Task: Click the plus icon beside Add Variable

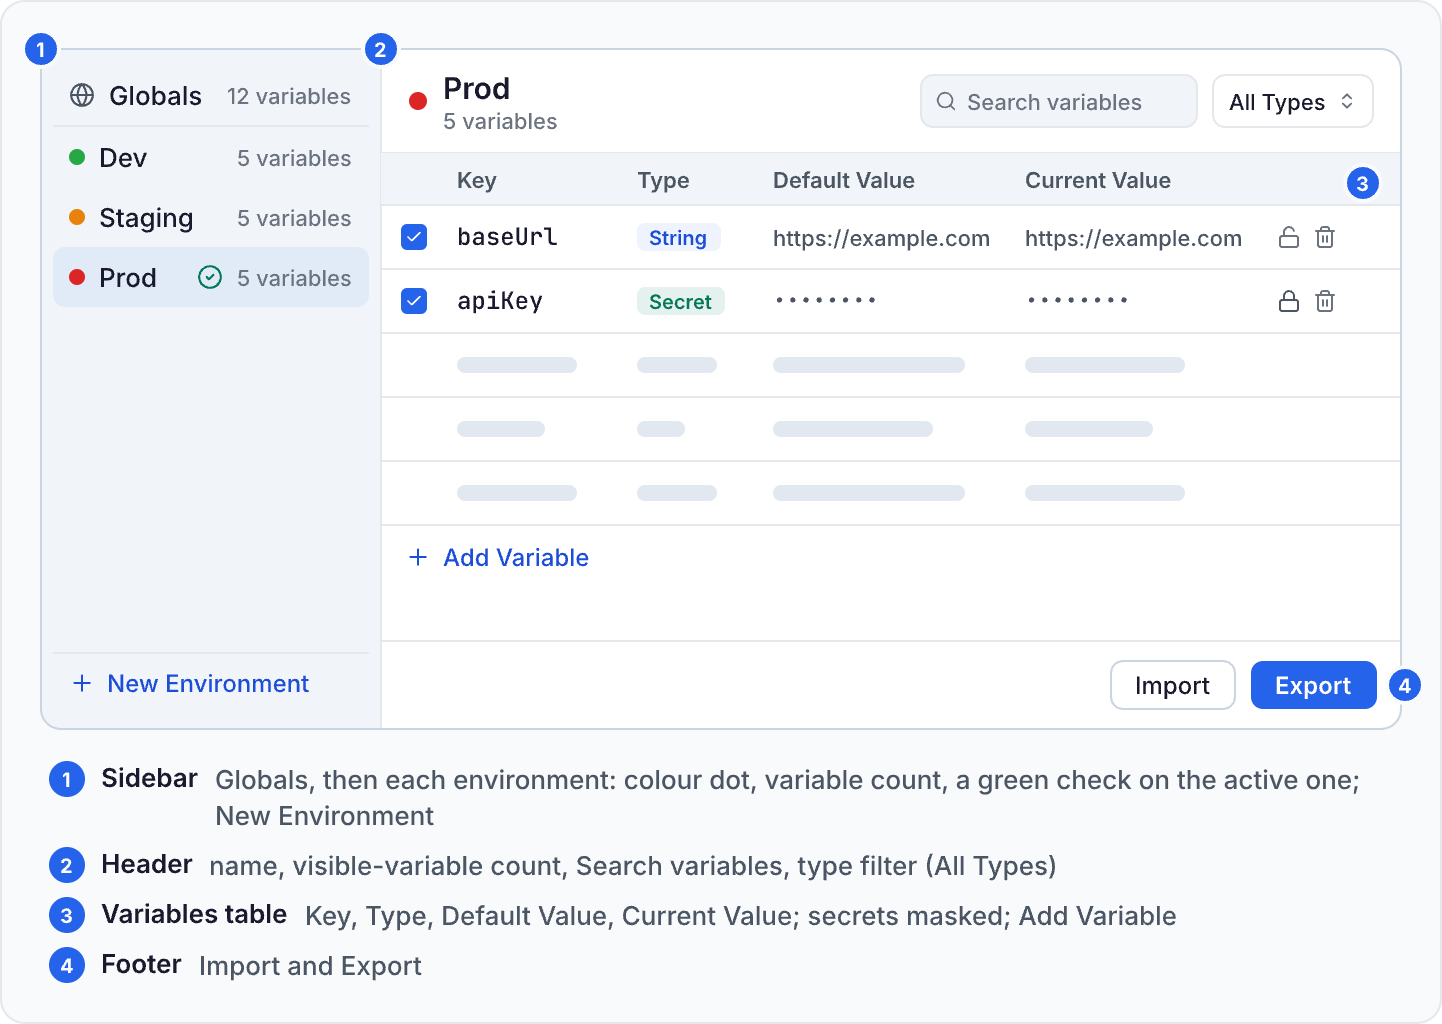Action: tap(418, 557)
